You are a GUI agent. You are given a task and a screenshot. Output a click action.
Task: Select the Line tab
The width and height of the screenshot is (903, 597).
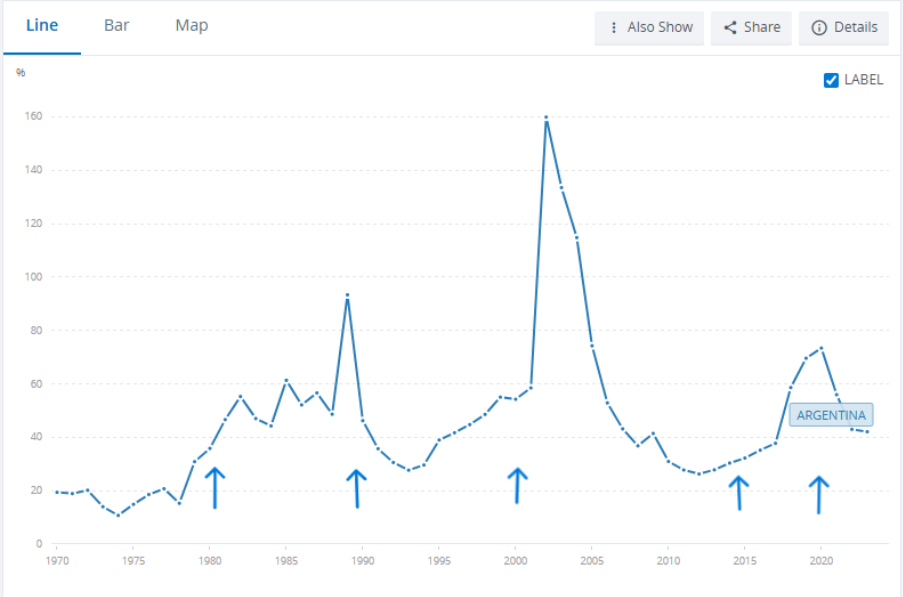pos(42,26)
